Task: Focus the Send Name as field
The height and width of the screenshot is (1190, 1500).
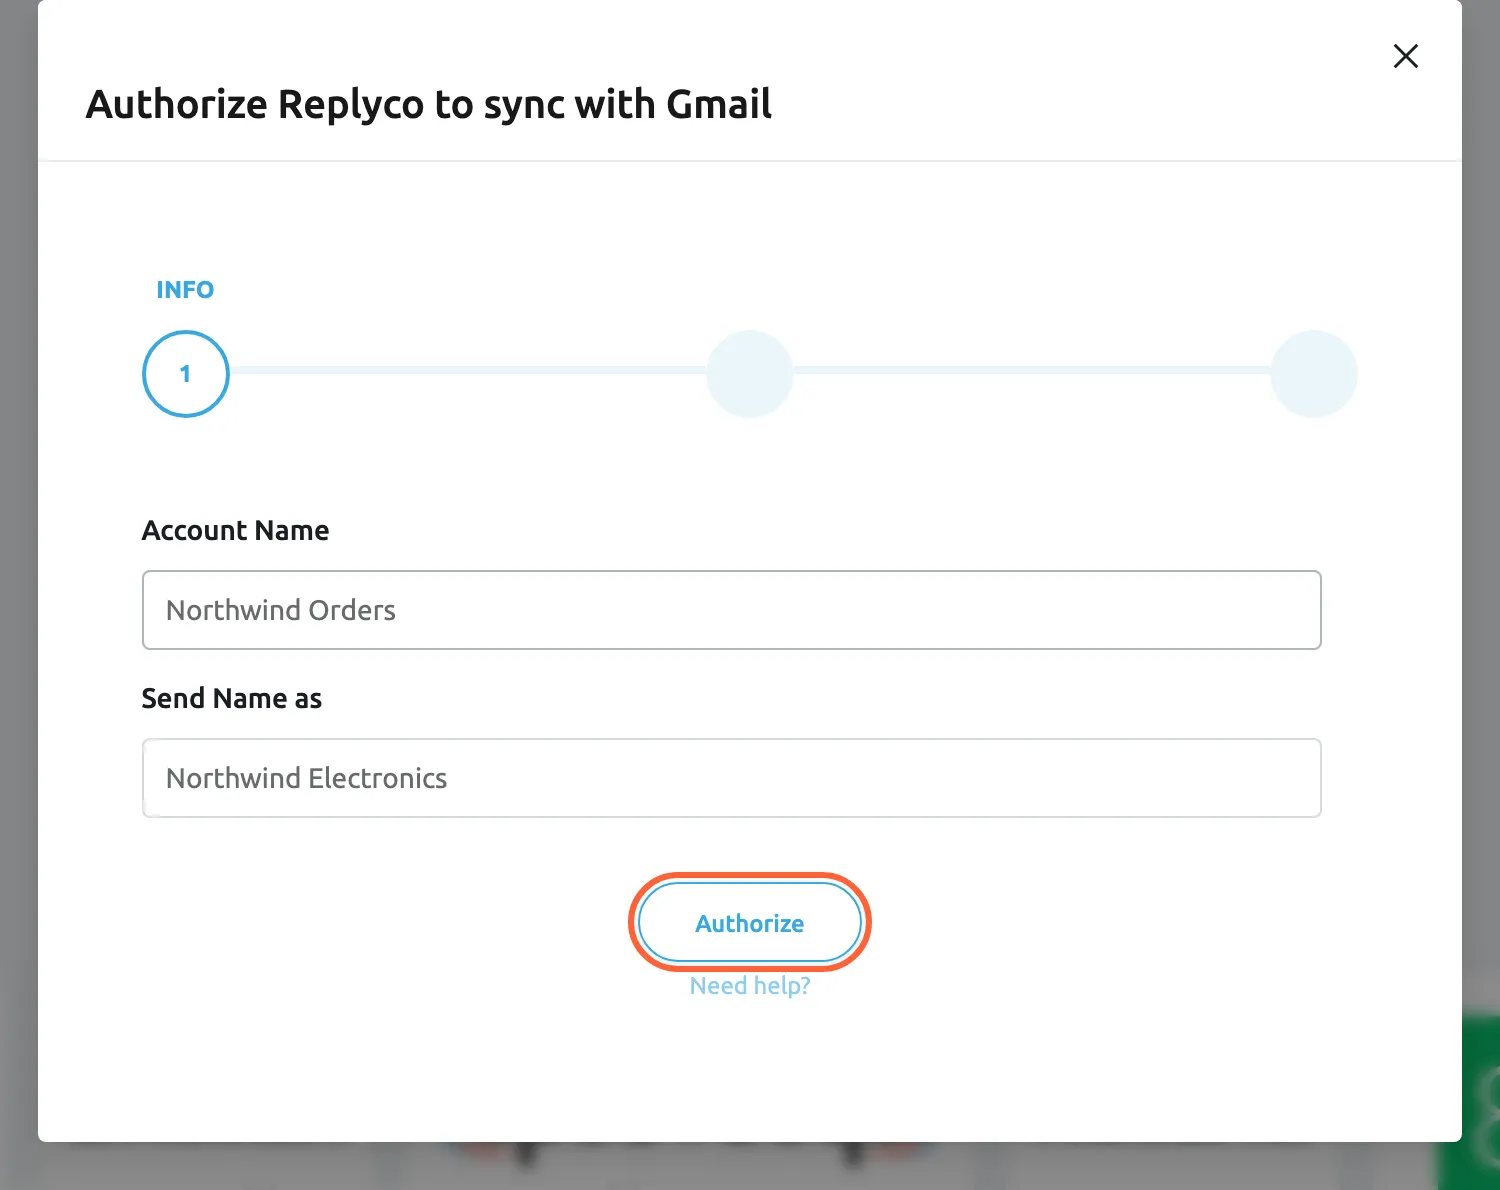Action: 732,778
